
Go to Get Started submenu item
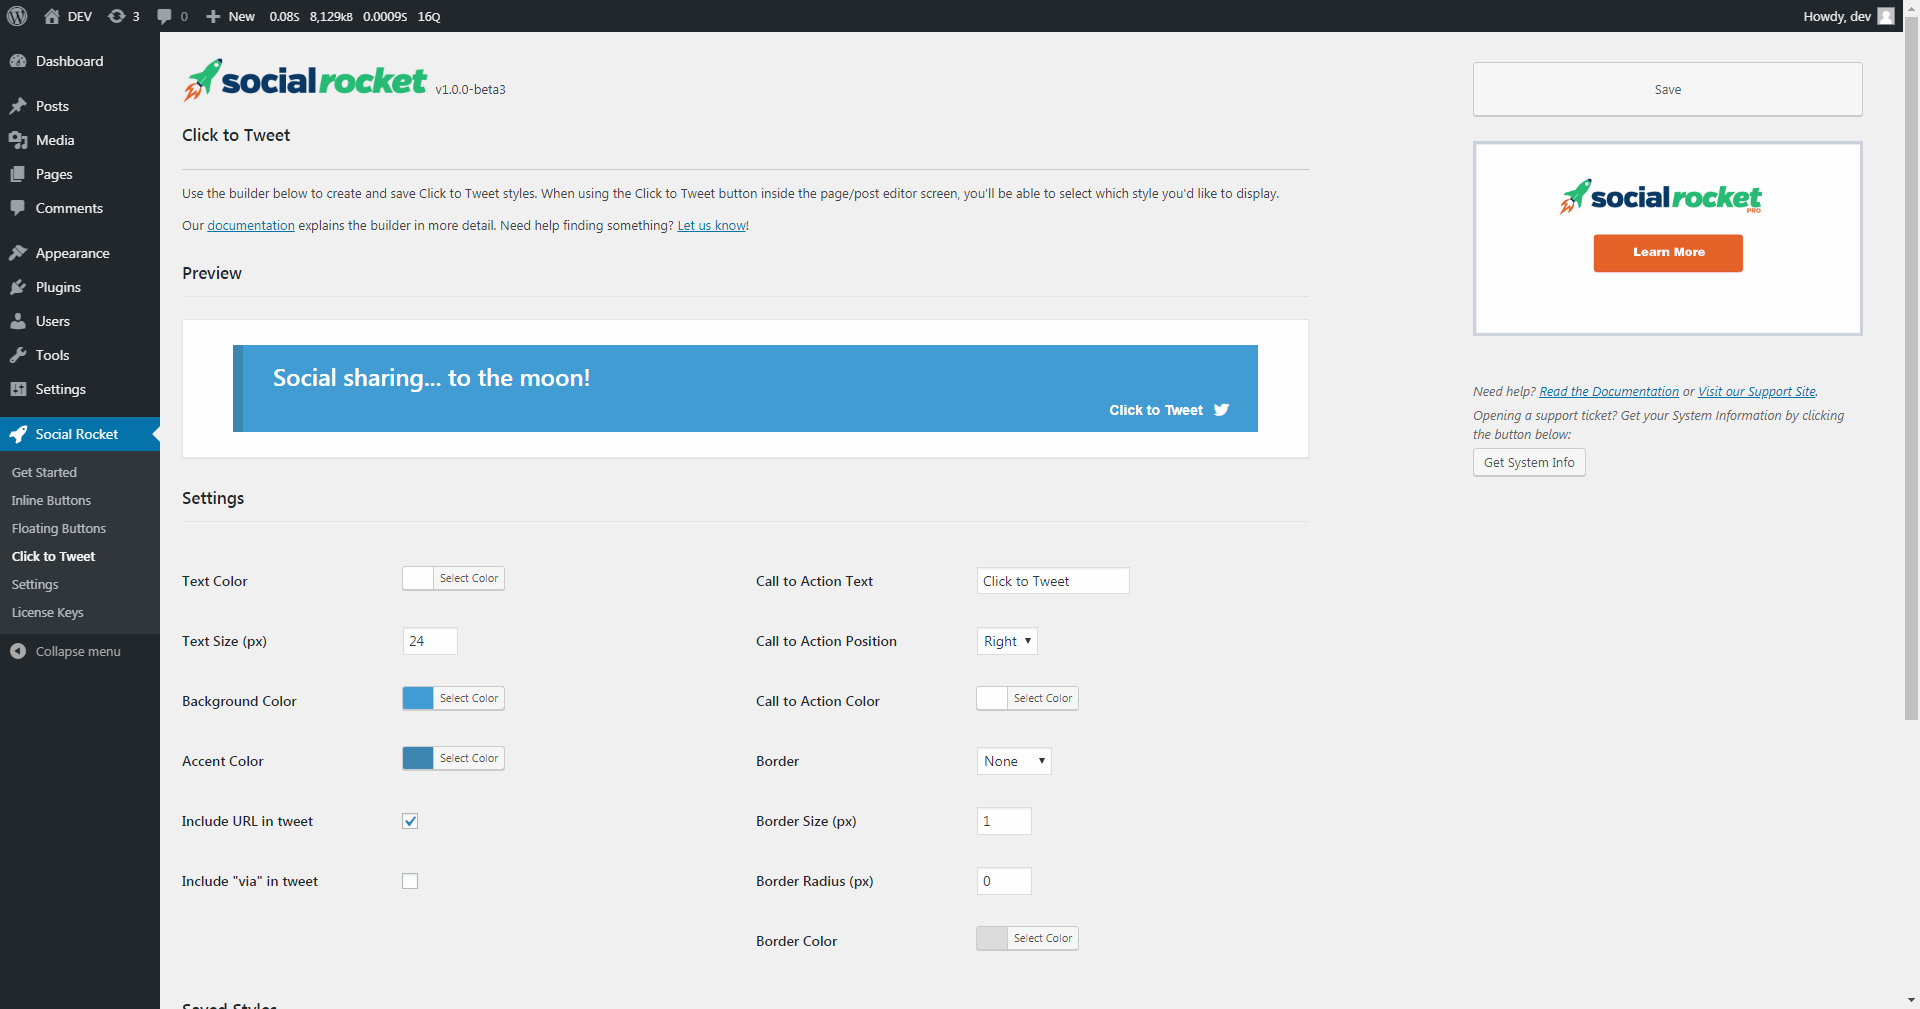[x=44, y=472]
